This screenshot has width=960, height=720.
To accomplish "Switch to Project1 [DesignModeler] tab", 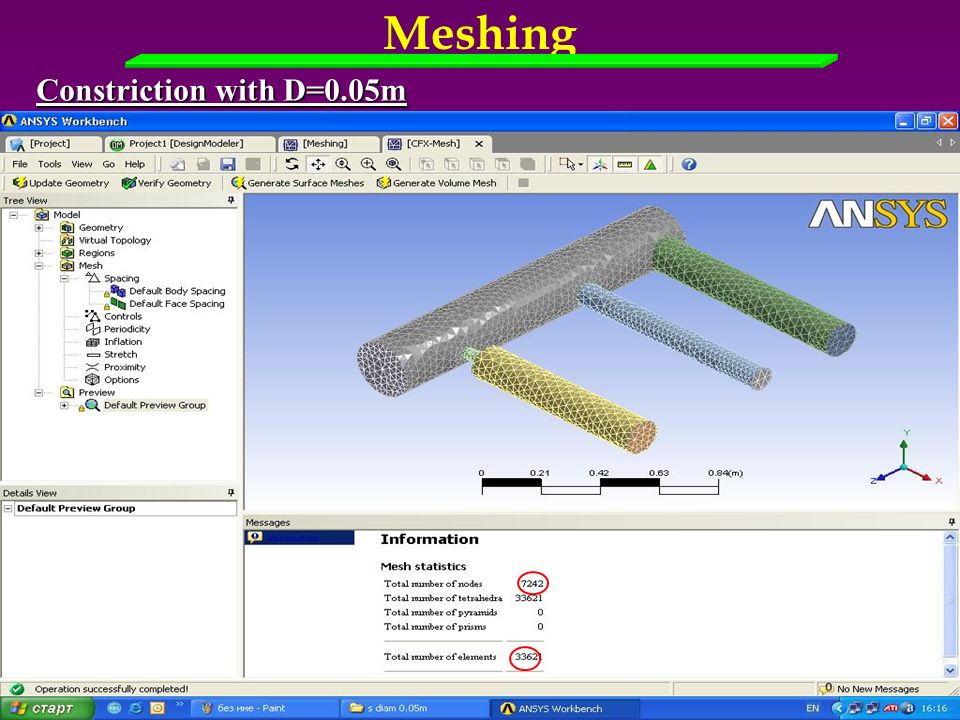I will click(189, 144).
